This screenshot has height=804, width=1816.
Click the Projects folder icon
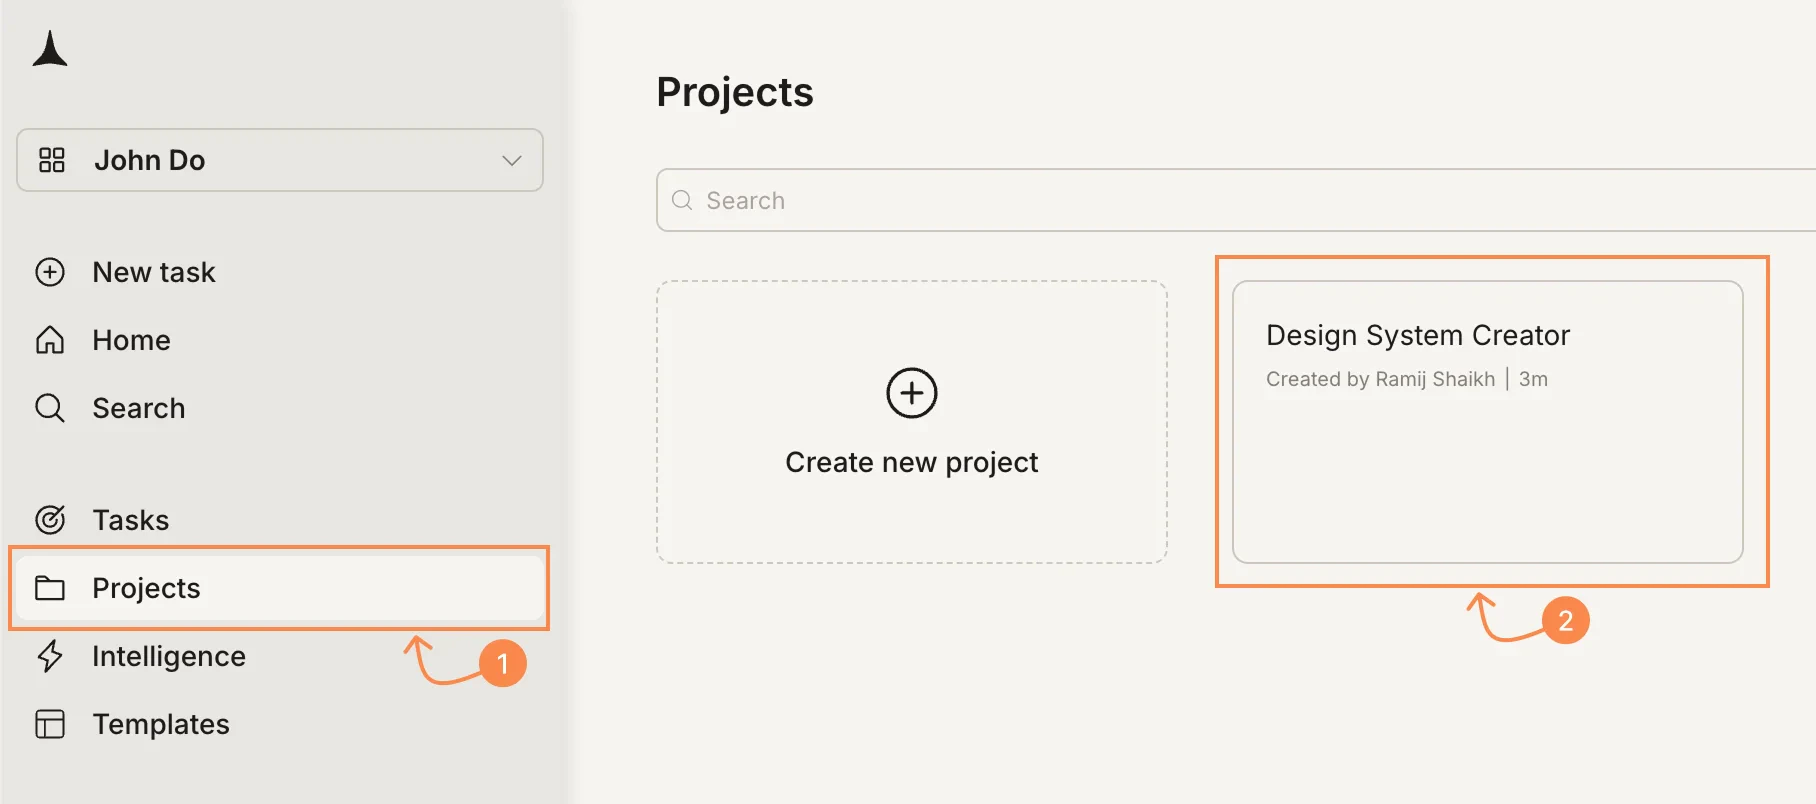pos(50,588)
